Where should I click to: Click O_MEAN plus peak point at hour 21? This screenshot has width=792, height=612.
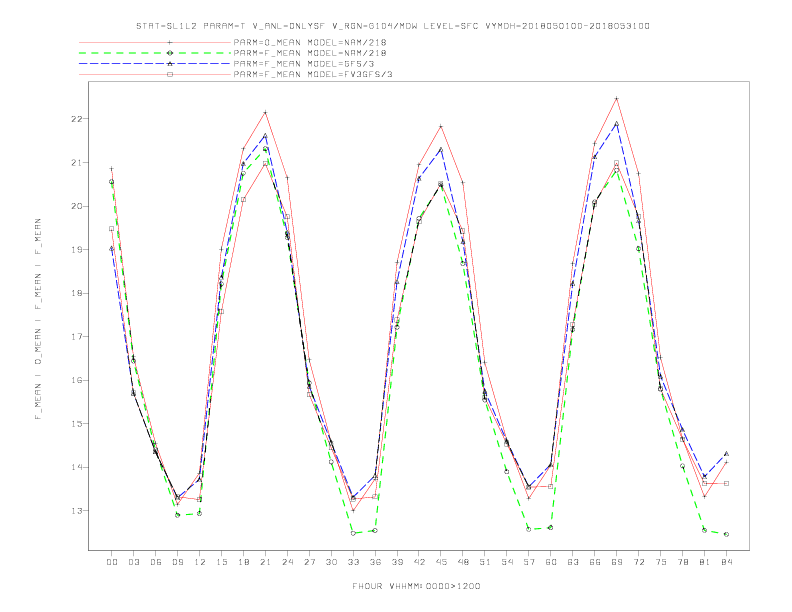[x=265, y=112]
